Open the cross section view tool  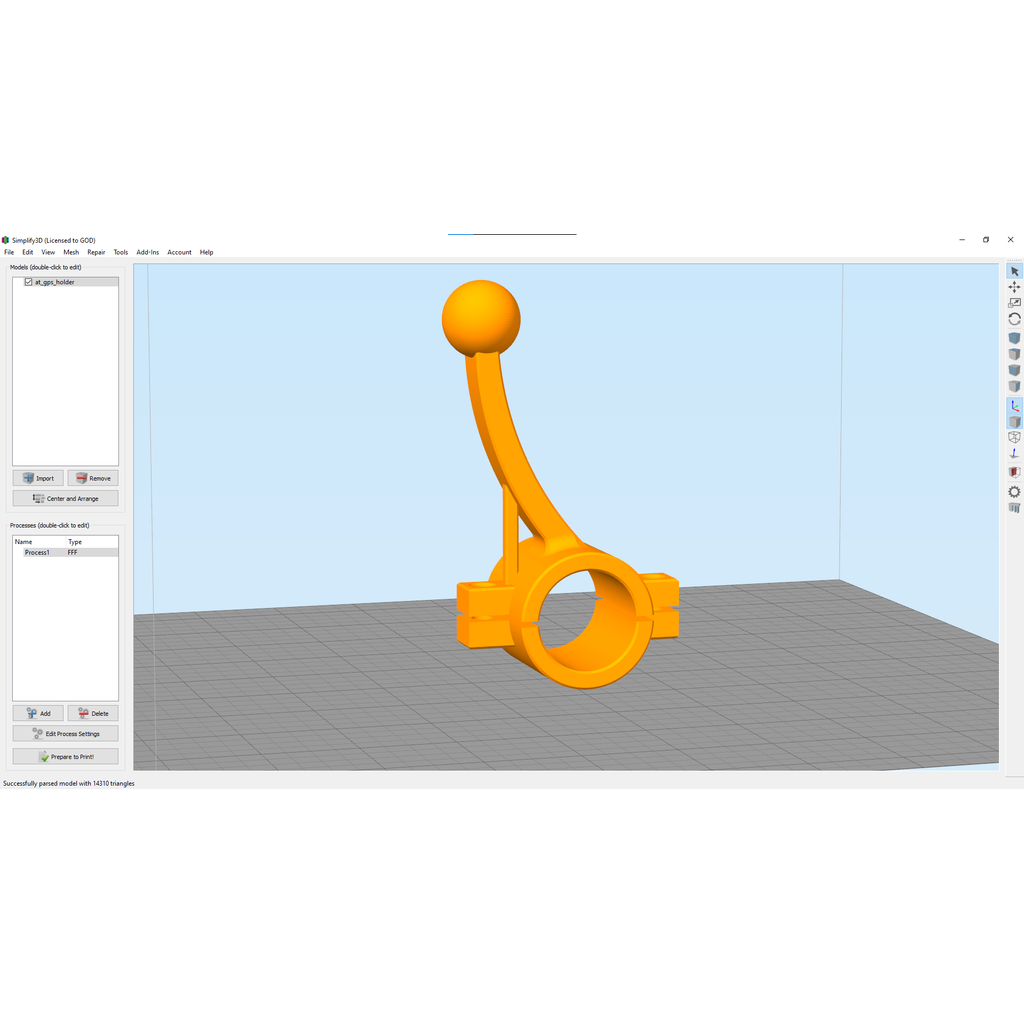pyautogui.click(x=1014, y=472)
